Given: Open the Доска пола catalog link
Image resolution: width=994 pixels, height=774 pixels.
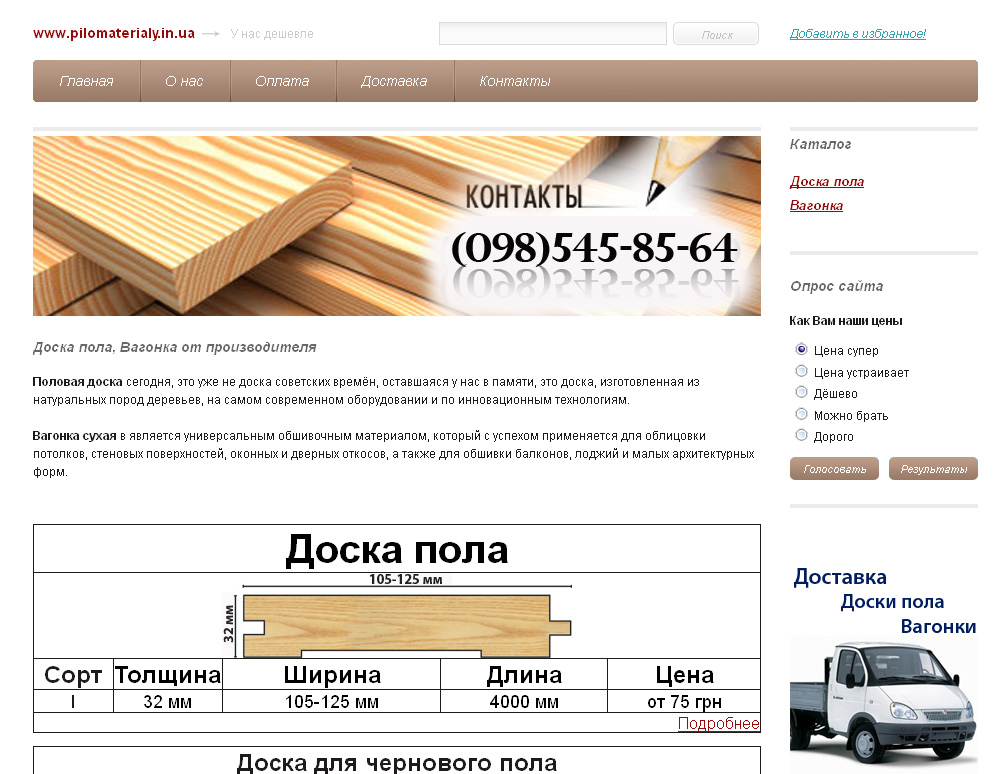Looking at the screenshot, I should click(x=828, y=181).
